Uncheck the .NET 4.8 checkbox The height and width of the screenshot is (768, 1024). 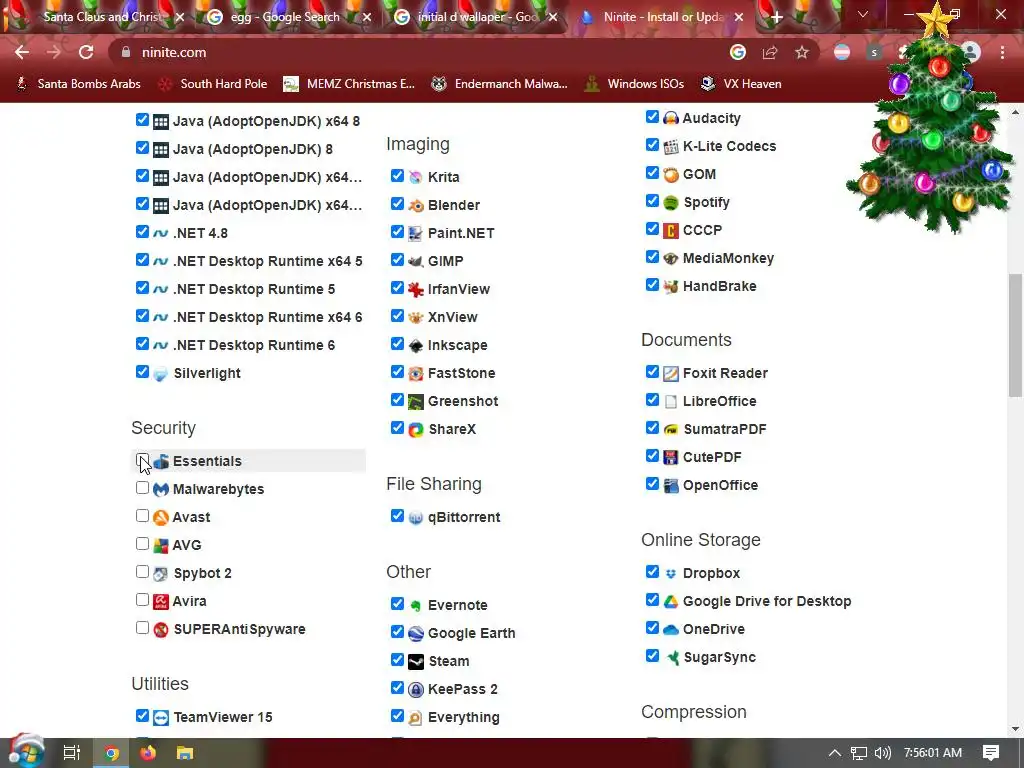point(142,232)
